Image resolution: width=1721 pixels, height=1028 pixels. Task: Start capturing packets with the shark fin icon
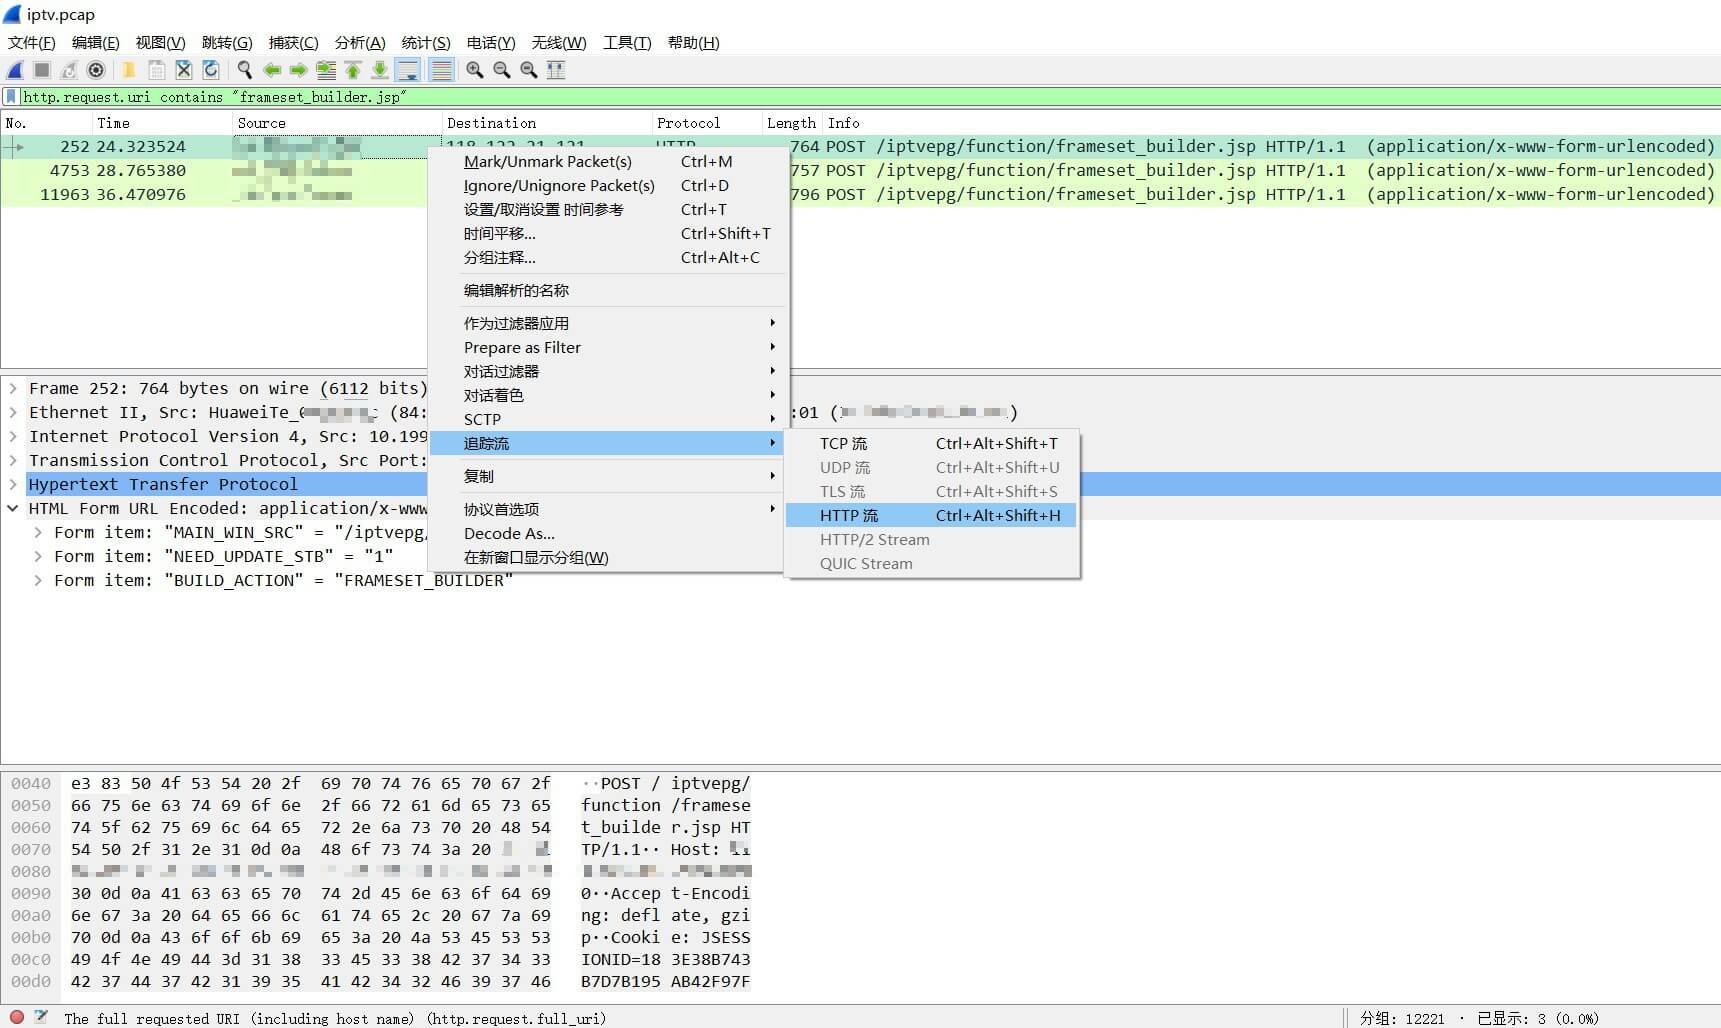14,70
